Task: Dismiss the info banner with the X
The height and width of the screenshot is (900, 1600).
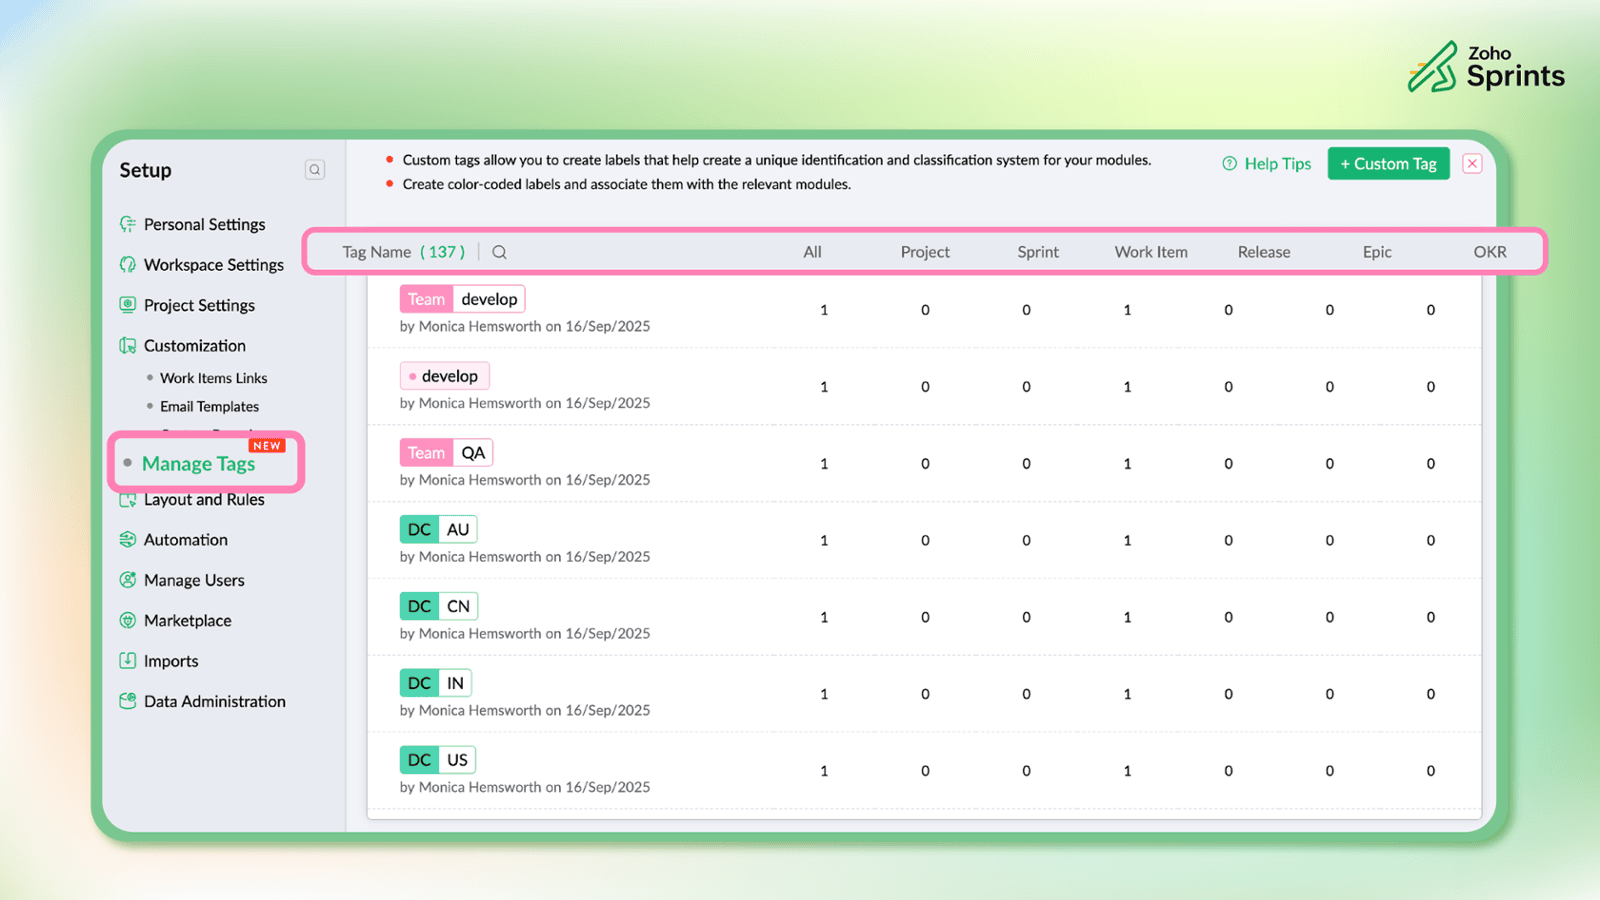Action: coord(1472,164)
